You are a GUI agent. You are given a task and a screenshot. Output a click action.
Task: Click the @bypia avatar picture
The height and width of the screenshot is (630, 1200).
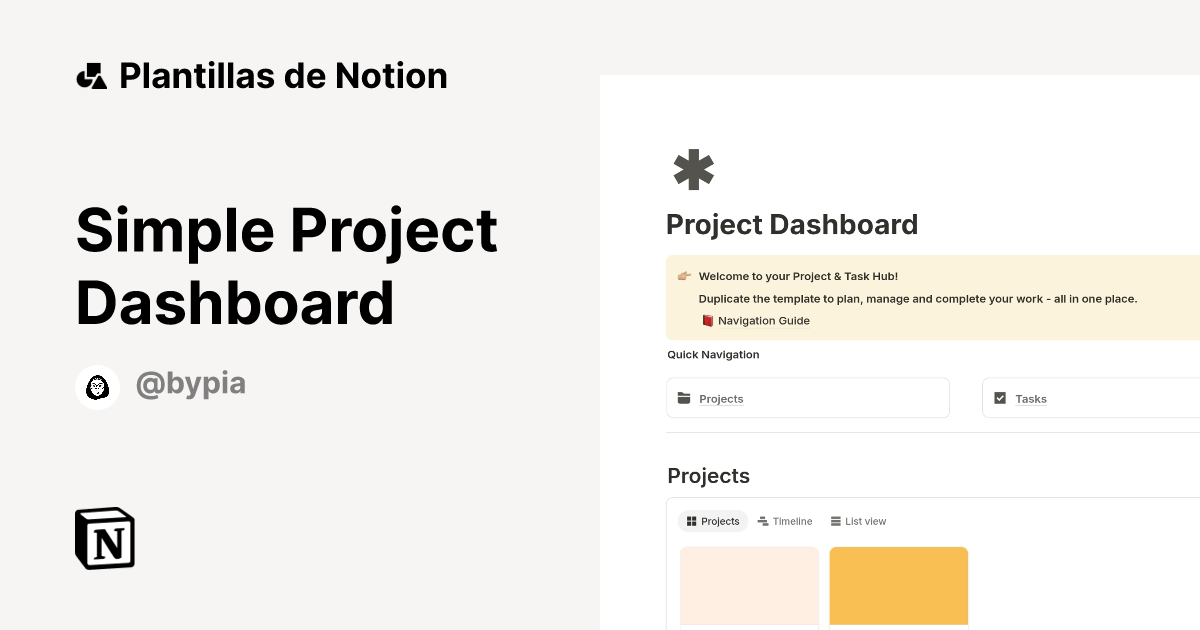point(97,387)
